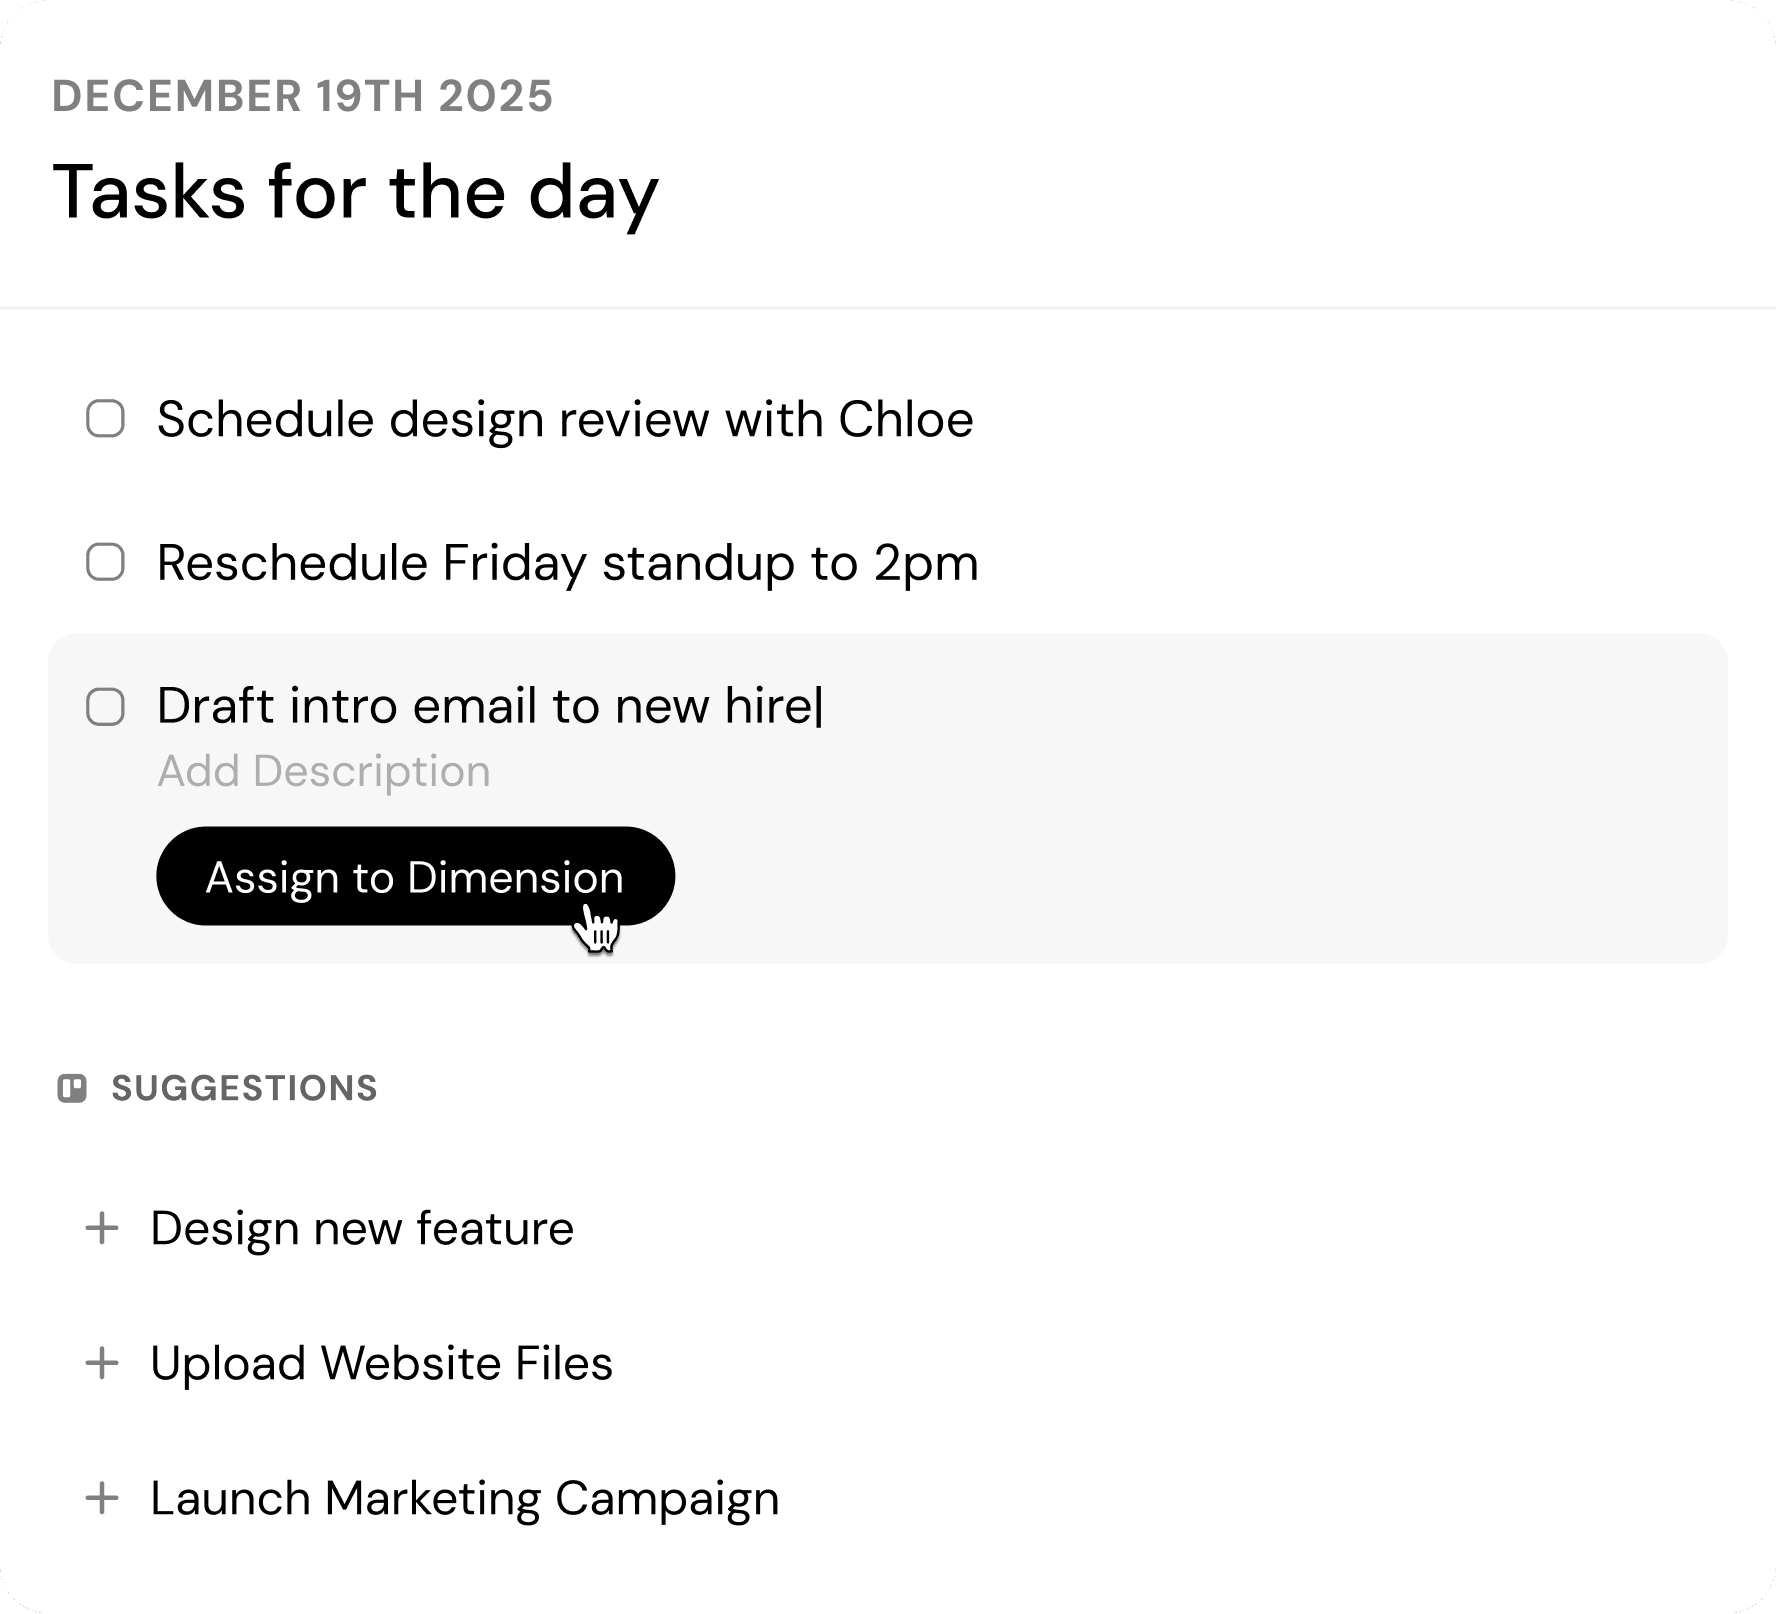1776x1614 pixels.
Task: Open the Schedule design review with Chloe task
Action: tap(565, 419)
